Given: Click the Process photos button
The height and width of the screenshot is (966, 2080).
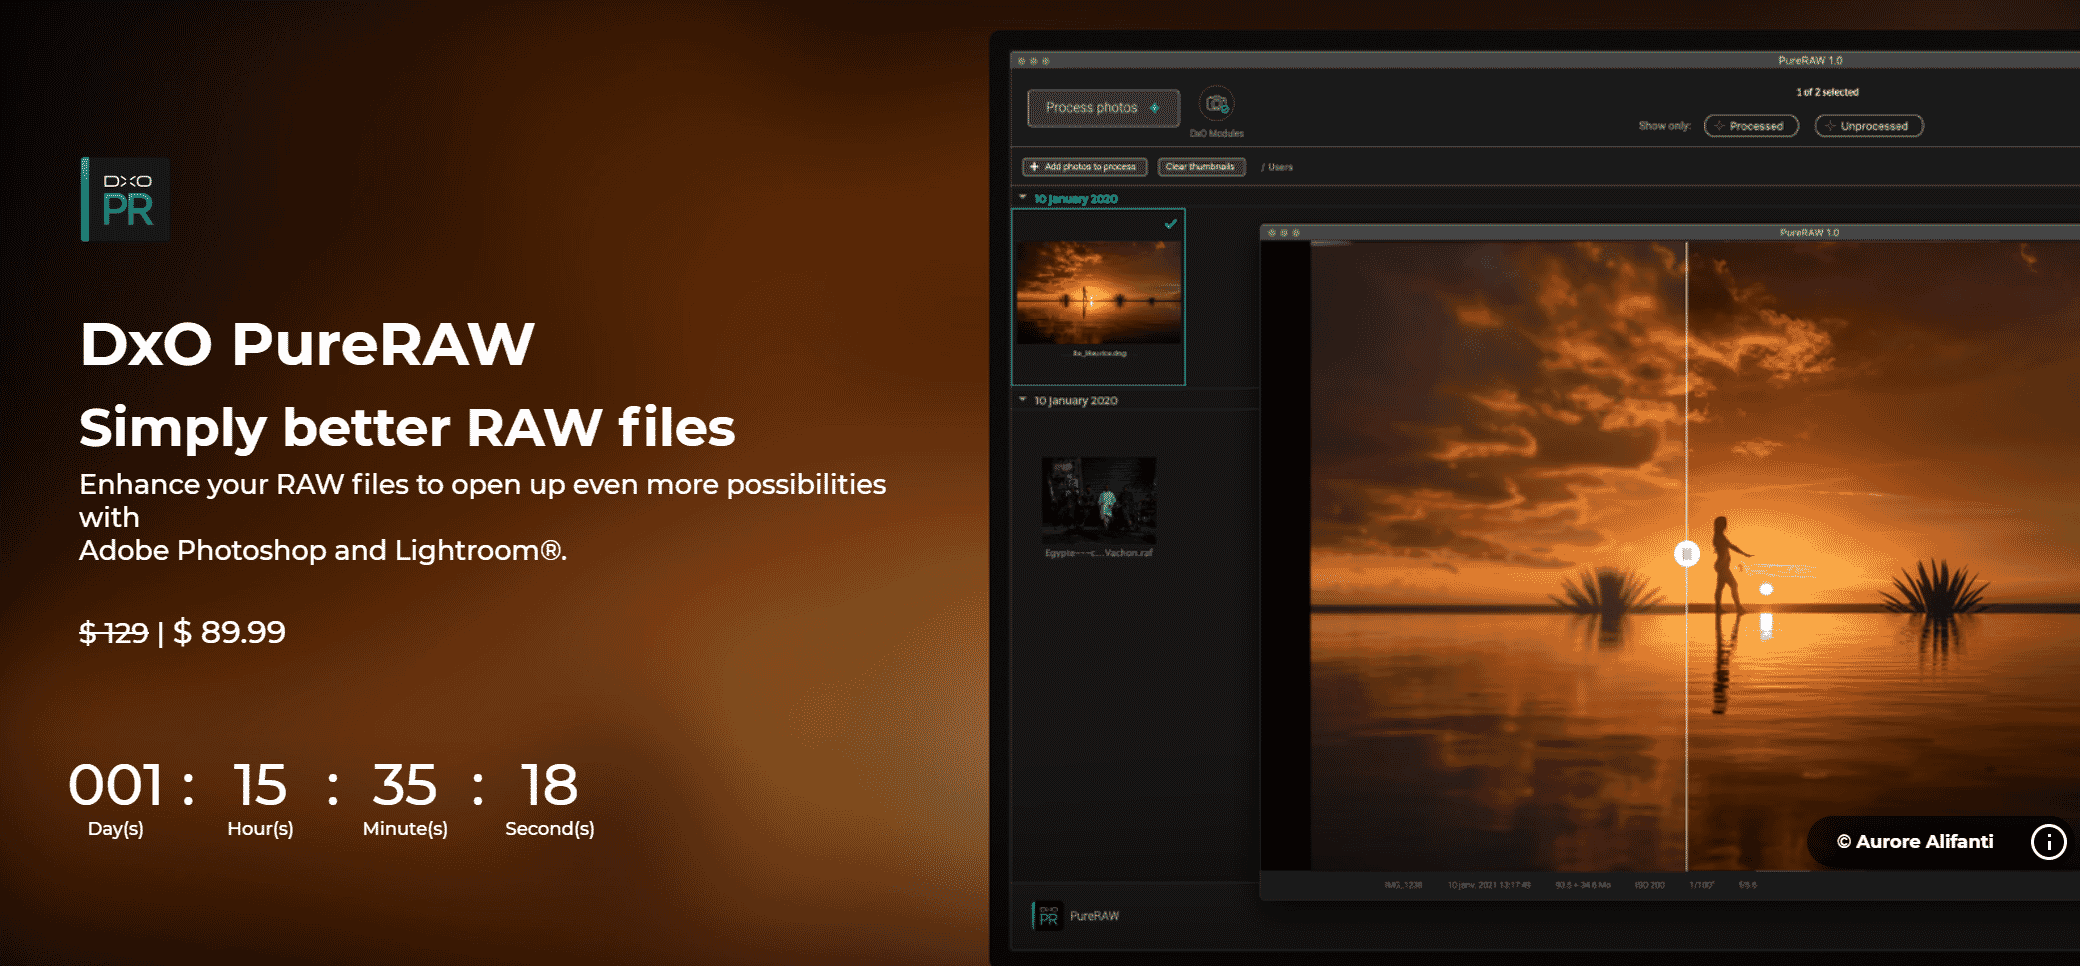Looking at the screenshot, I should pyautogui.click(x=1103, y=107).
